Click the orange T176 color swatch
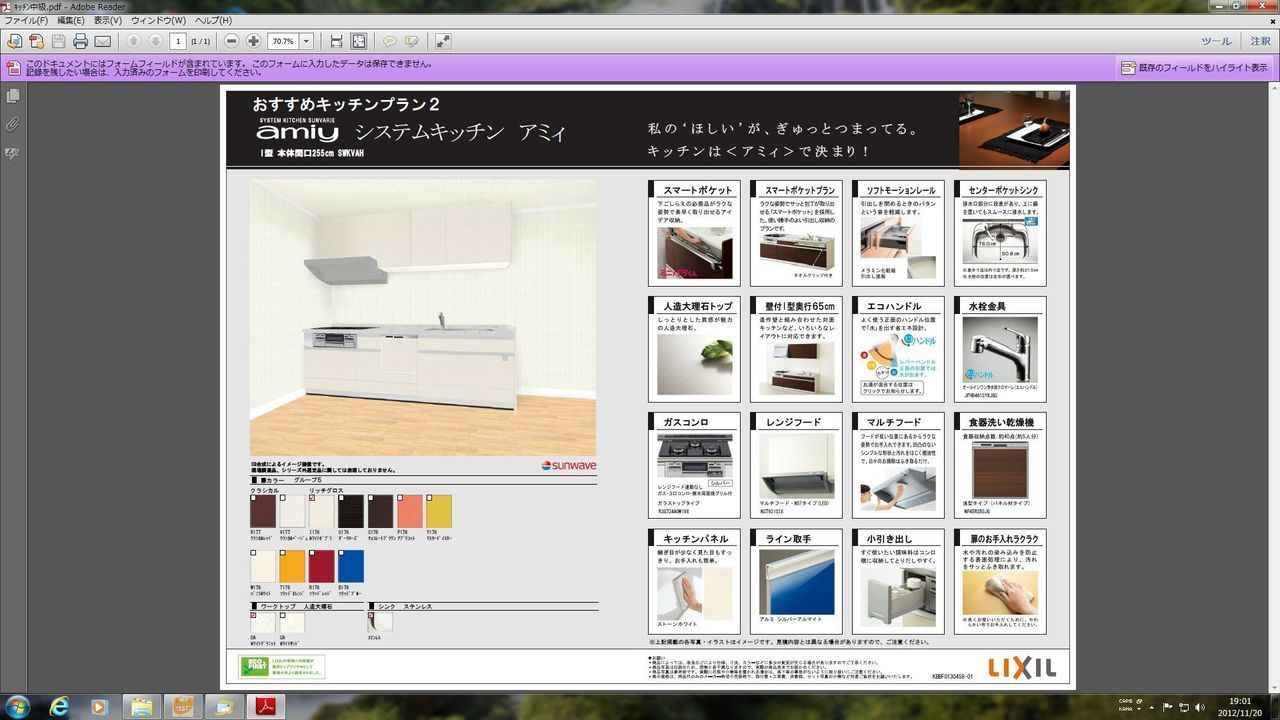This screenshot has height=720, width=1280. (x=292, y=567)
